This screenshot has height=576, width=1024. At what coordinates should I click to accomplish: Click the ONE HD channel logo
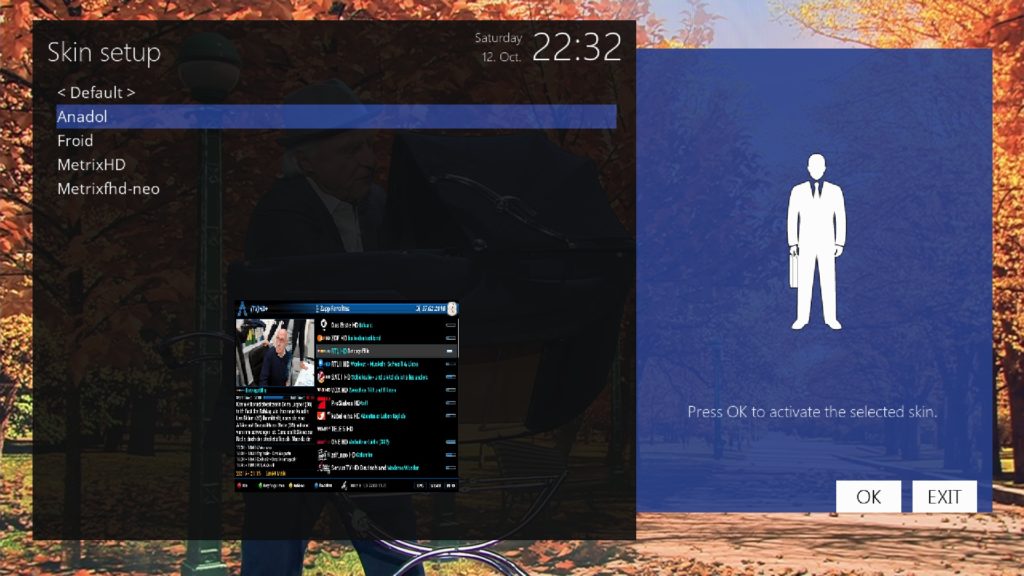tap(322, 442)
